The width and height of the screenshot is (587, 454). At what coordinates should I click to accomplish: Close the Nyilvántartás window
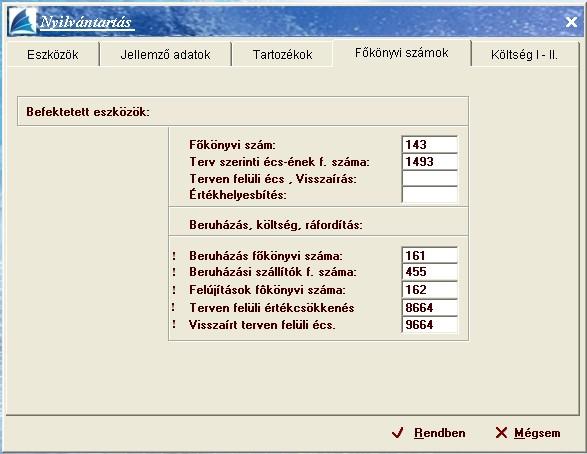click(x=571, y=22)
